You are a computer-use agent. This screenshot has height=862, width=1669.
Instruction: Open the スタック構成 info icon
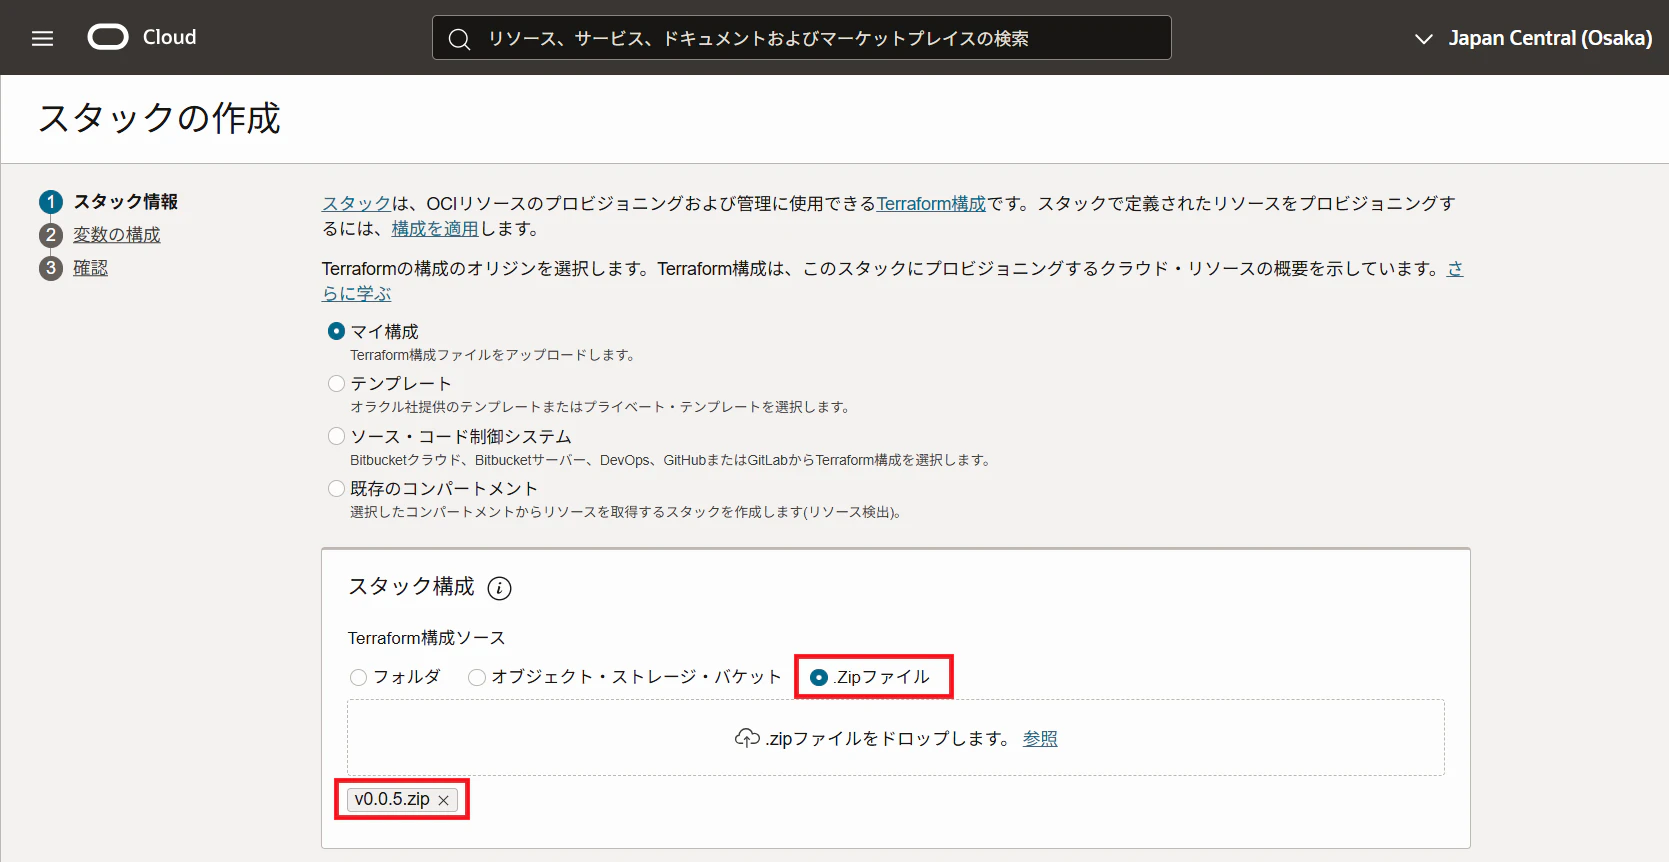click(x=499, y=588)
